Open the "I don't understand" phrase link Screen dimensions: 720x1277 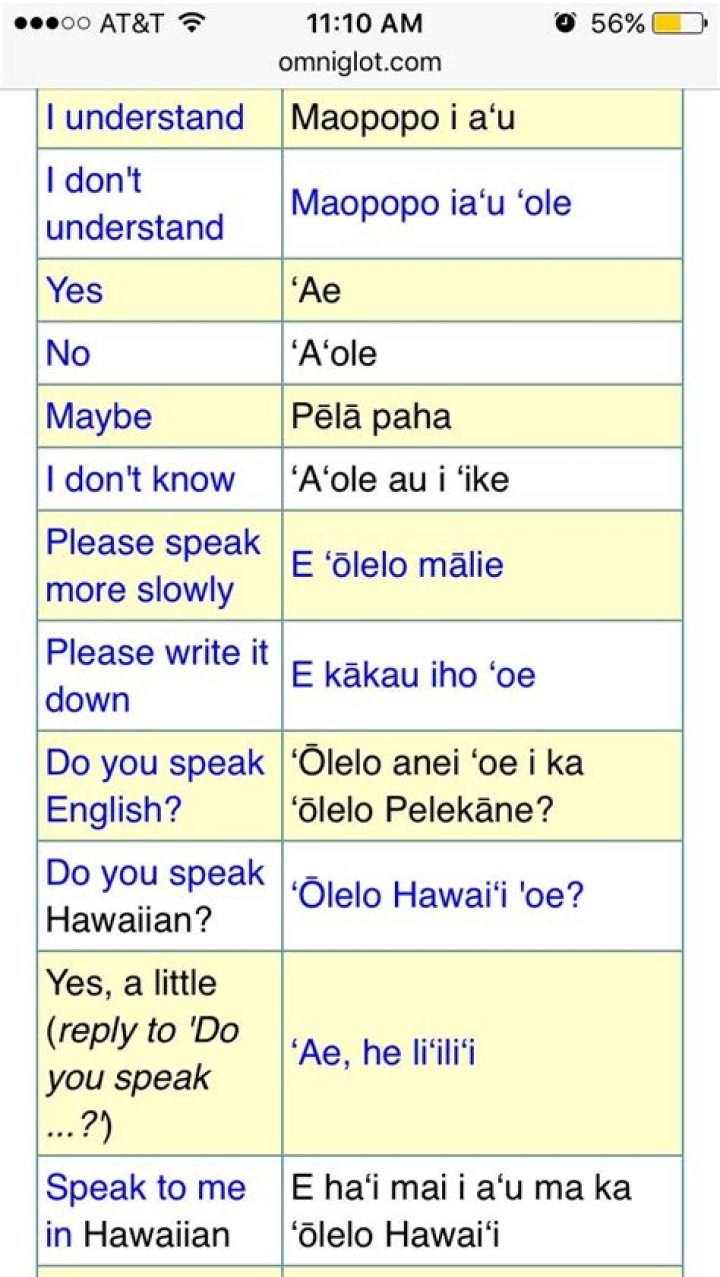(x=134, y=204)
